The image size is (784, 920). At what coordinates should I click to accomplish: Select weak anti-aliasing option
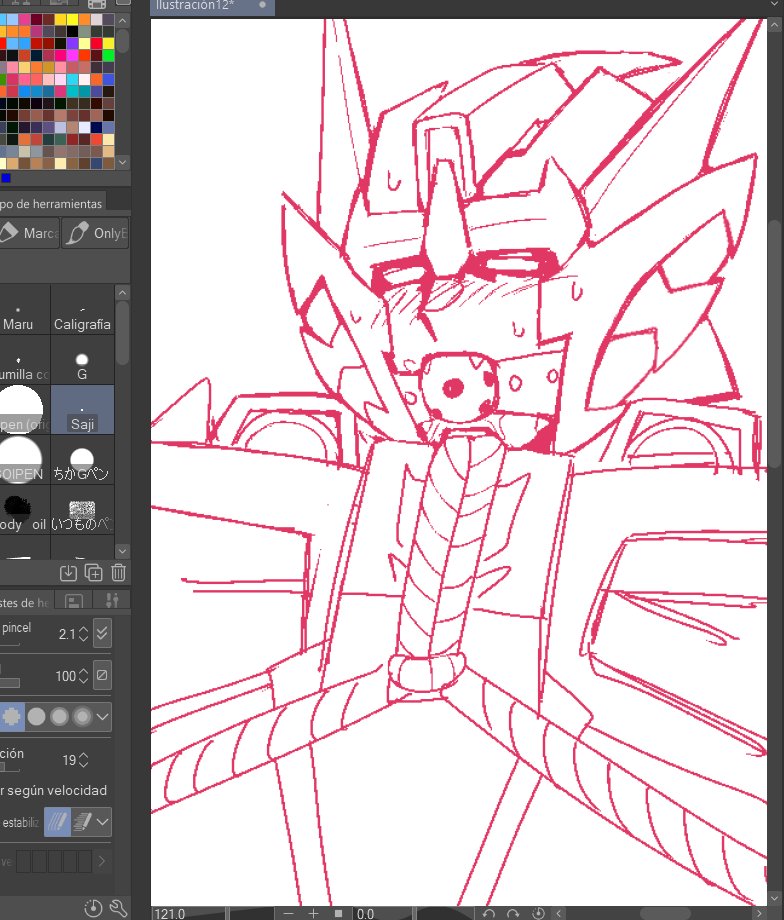click(36, 716)
